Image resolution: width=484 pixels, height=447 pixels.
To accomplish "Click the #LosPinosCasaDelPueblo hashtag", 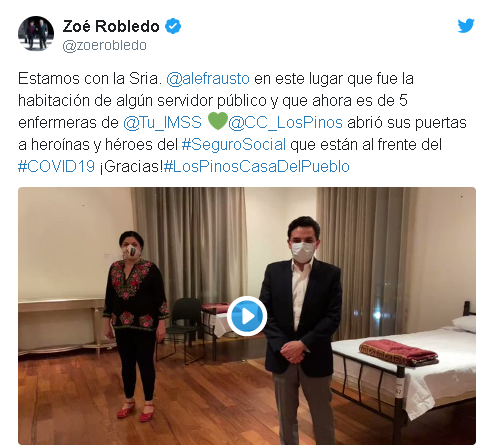I will pos(257,166).
